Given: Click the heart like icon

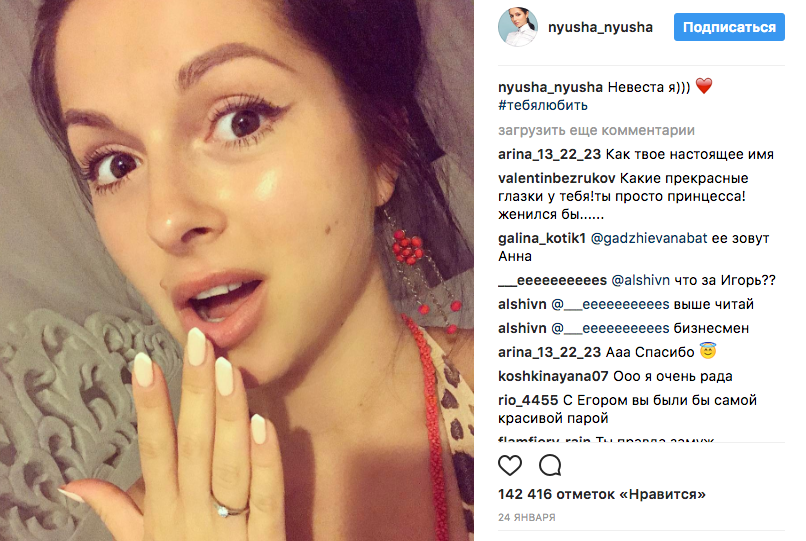Looking at the screenshot, I should 510,465.
